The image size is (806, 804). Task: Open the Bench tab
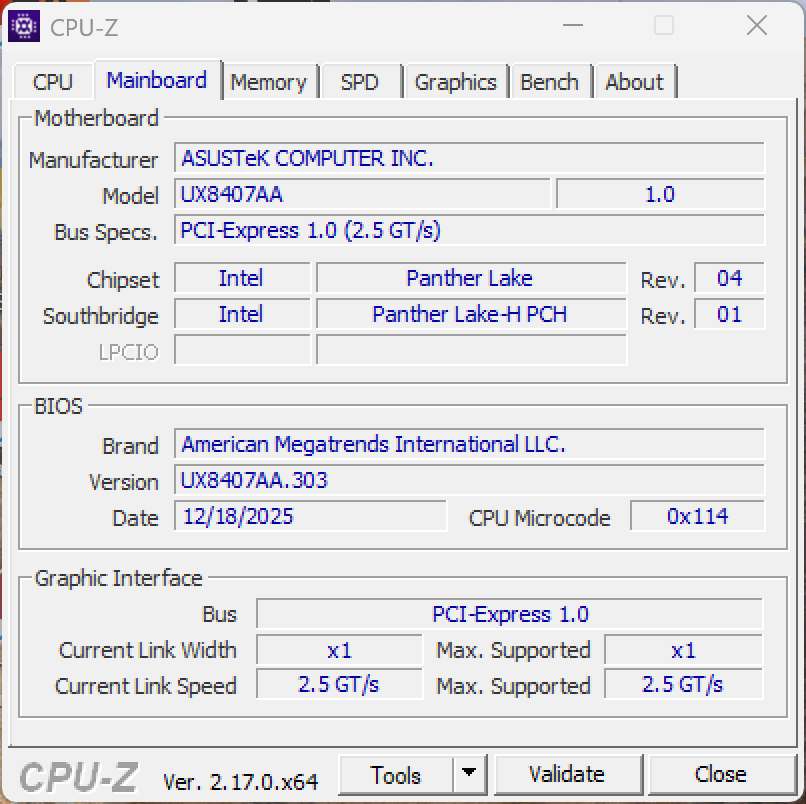549,82
